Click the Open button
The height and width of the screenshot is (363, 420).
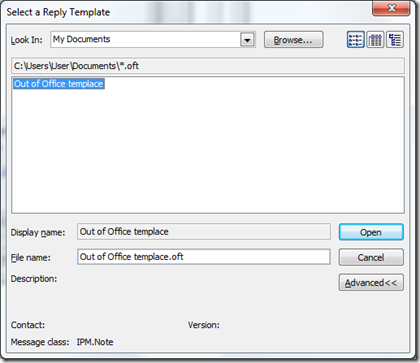pos(371,232)
